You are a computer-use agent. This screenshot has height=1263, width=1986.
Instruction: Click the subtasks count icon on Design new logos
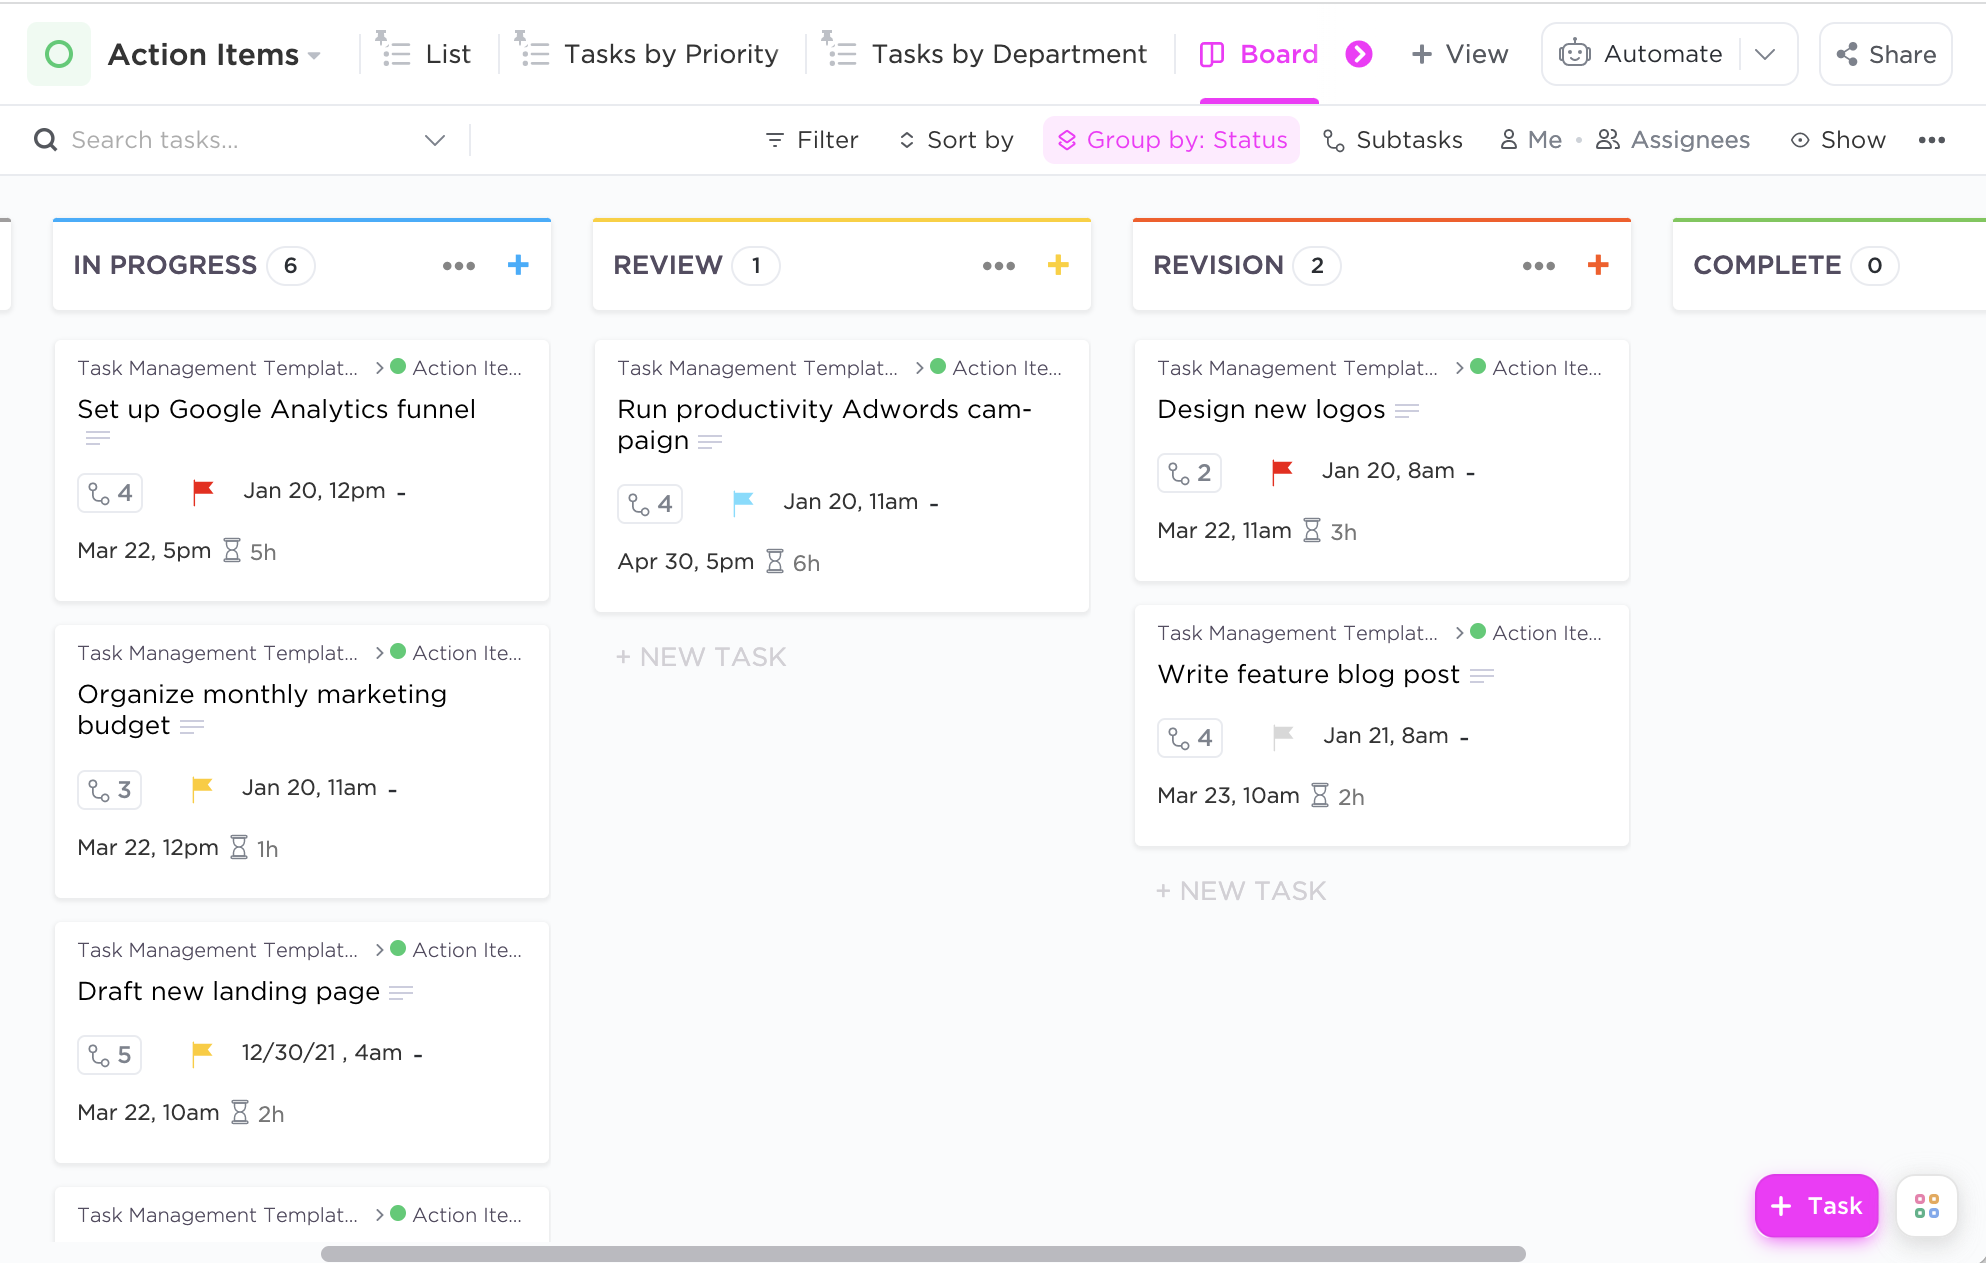1189,471
